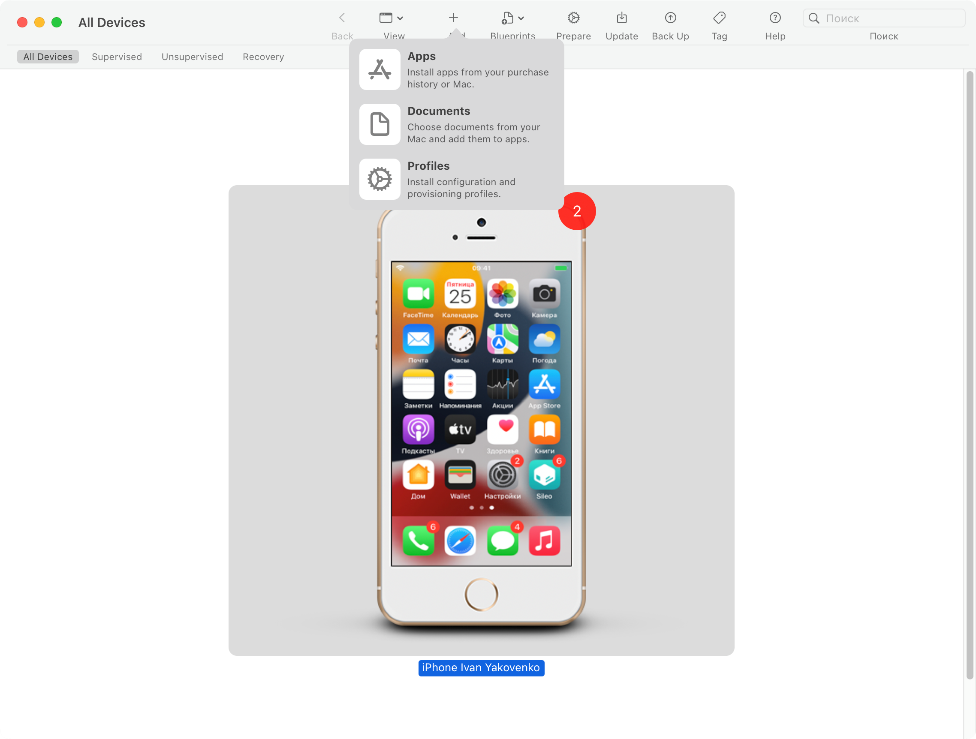Image resolution: width=976 pixels, height=739 pixels.
Task: Open the View toolbar dropdown
Action: (x=391, y=18)
